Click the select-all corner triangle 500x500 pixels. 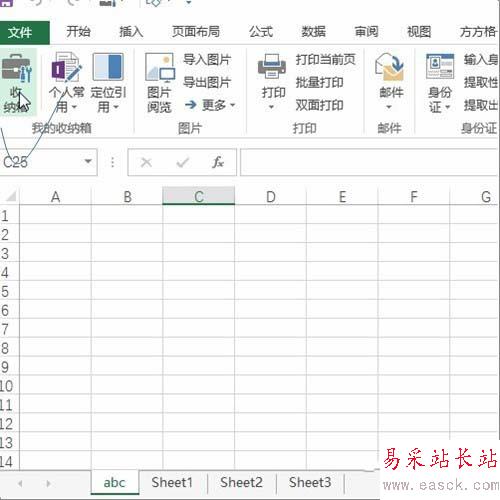coord(11,196)
